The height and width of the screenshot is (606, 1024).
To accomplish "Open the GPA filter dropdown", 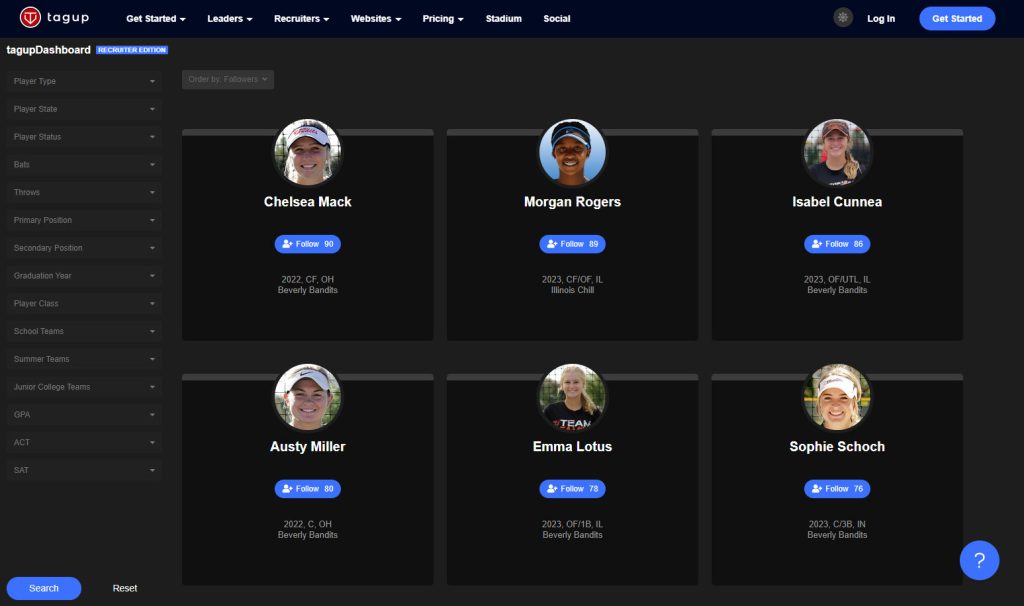I will point(84,414).
